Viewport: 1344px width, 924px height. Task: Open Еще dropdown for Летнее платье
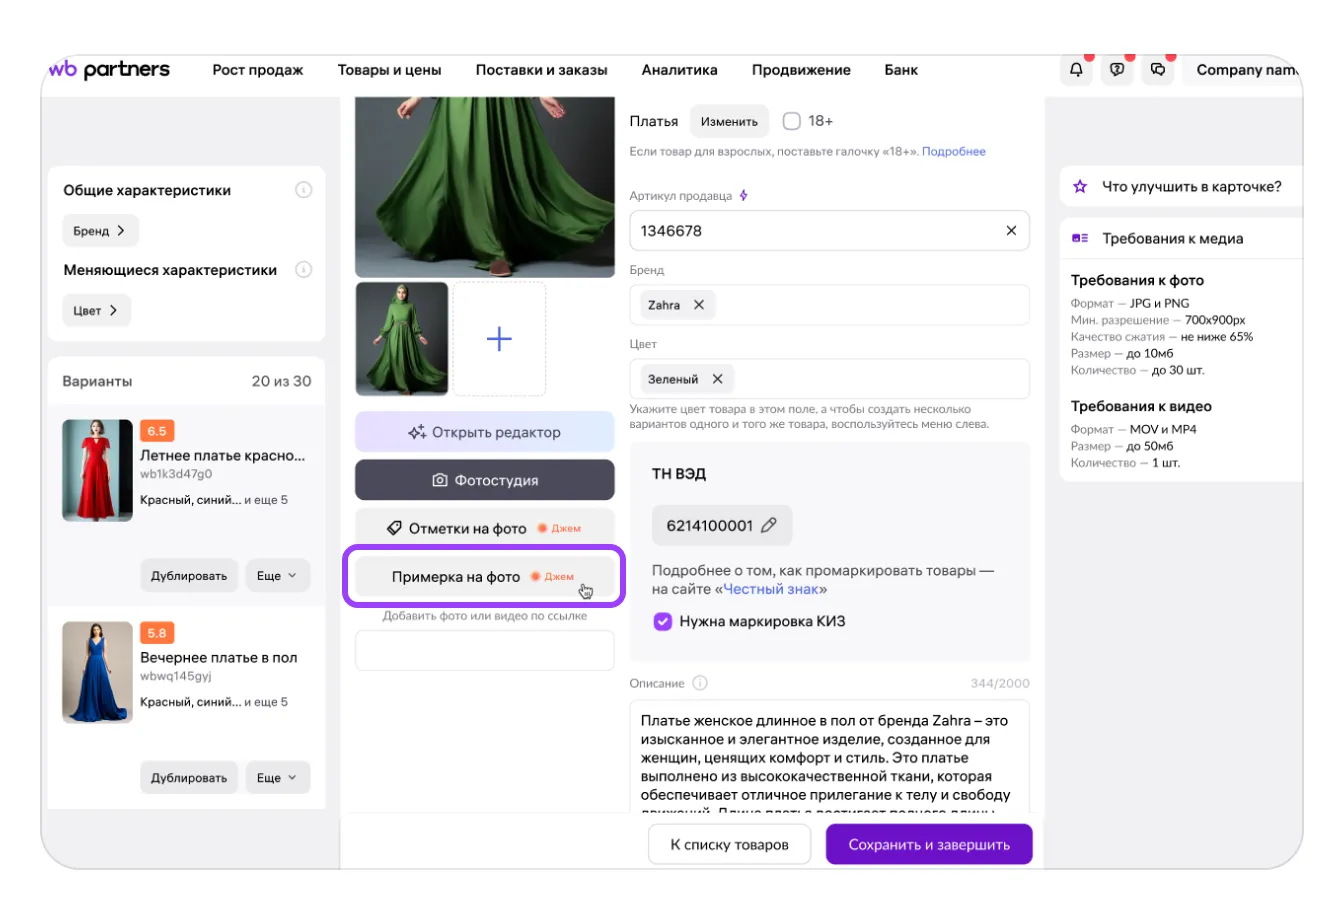coord(277,576)
